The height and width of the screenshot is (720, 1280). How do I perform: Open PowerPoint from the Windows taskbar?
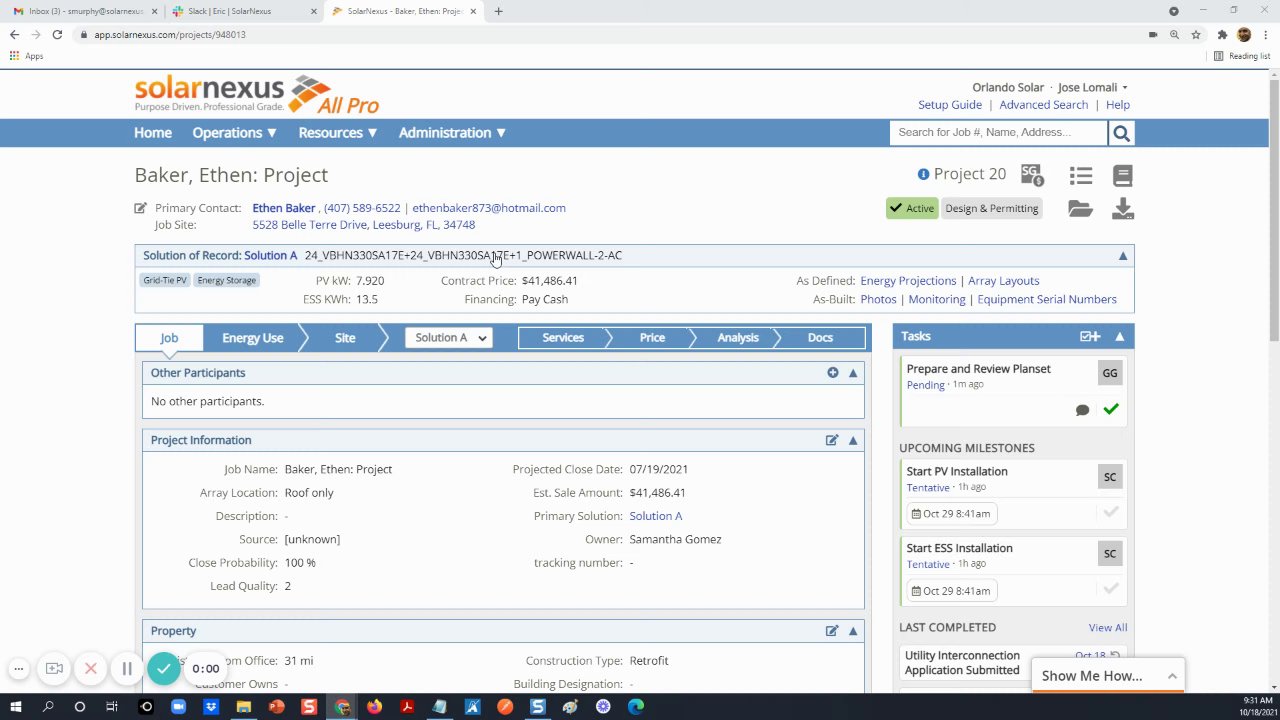pyautogui.click(x=276, y=707)
